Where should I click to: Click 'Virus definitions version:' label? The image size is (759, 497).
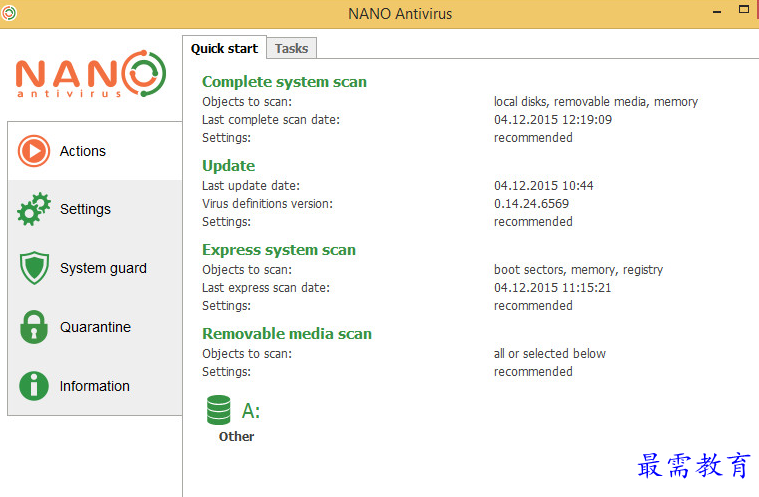tap(268, 203)
